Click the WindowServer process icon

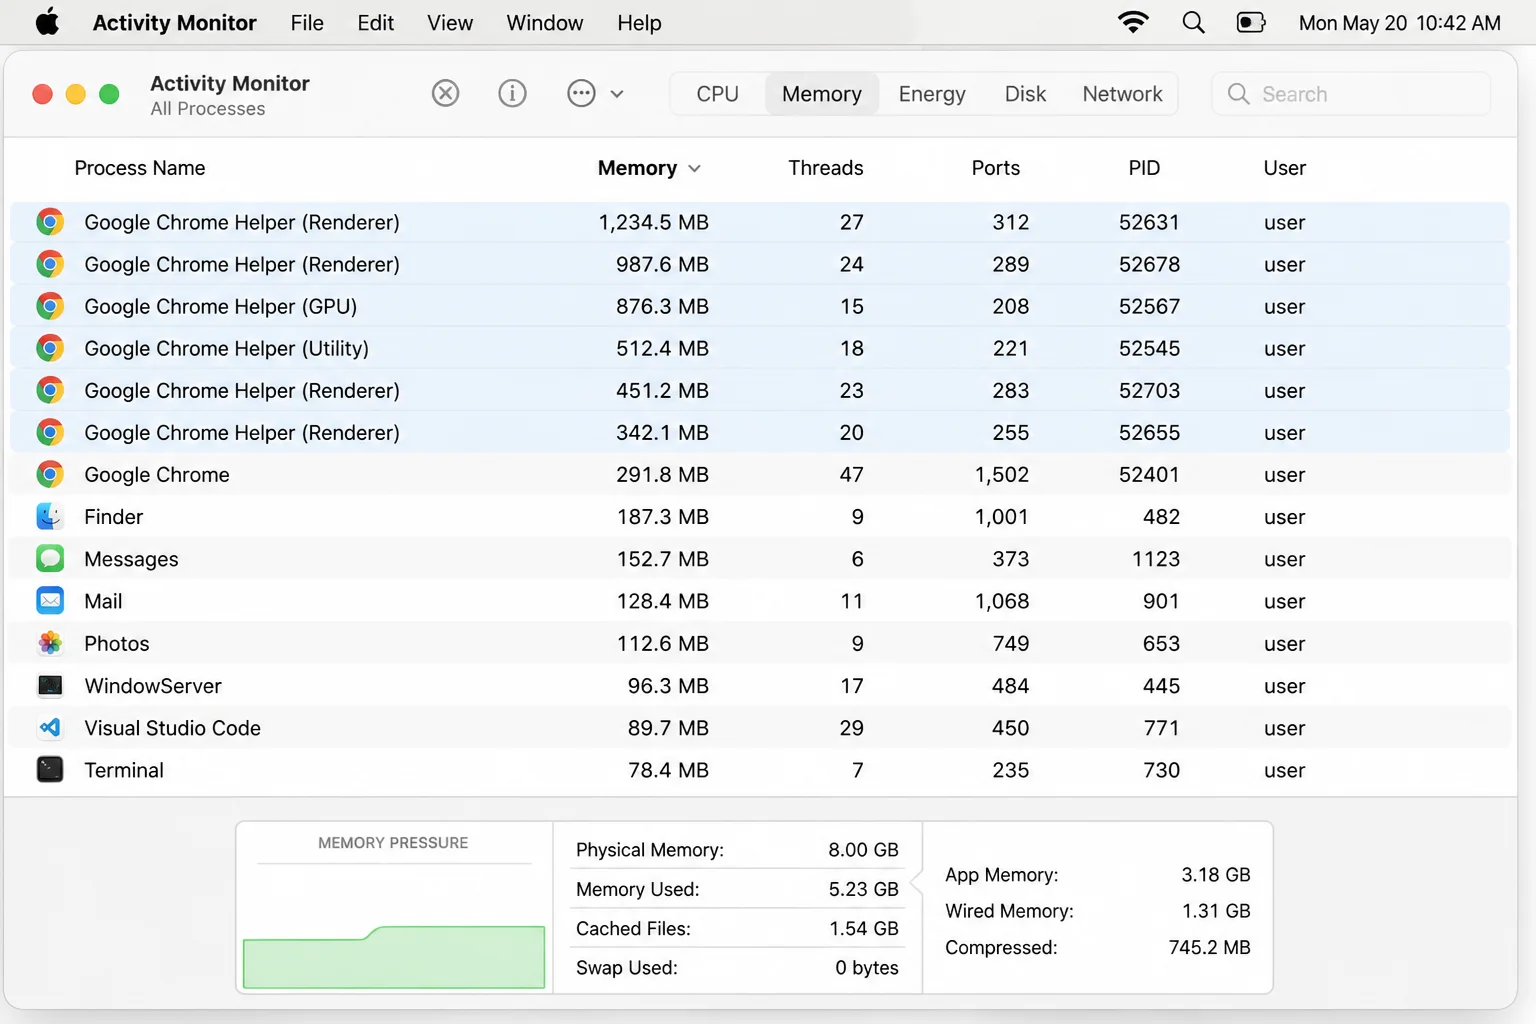tap(50, 685)
